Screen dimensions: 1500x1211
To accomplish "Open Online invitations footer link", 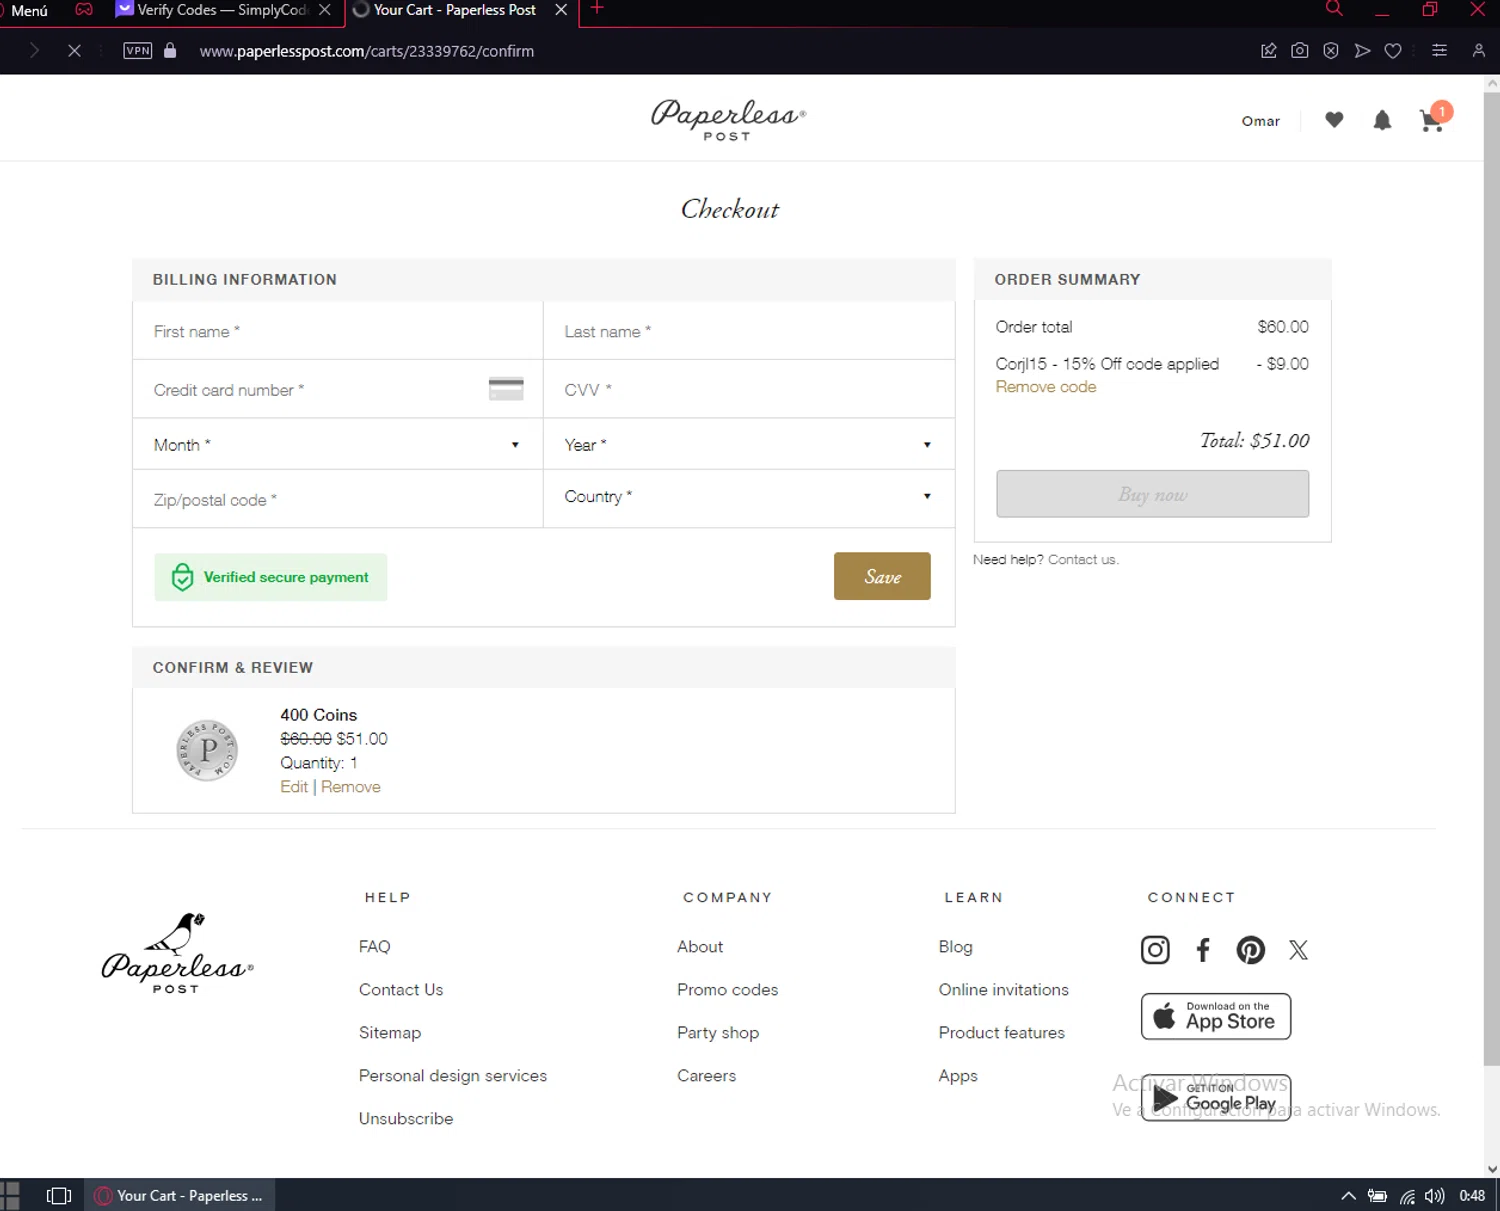I will click(1003, 989).
